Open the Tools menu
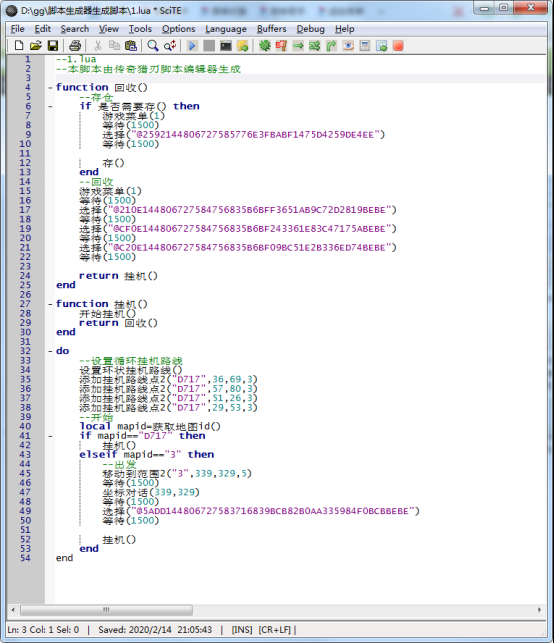The height and width of the screenshot is (643, 554). [140, 29]
